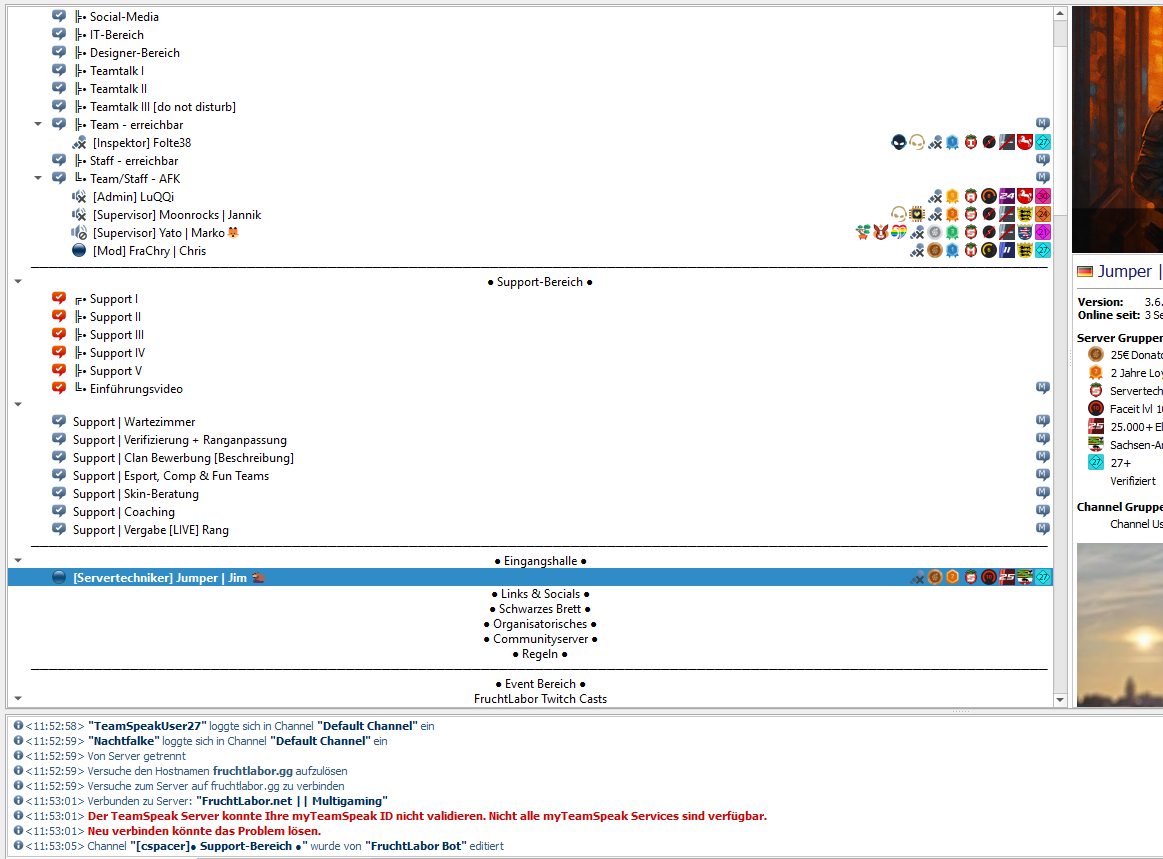
Task: Click the Faceit lvl icon under Server Gruppen
Action: [x=1096, y=408]
